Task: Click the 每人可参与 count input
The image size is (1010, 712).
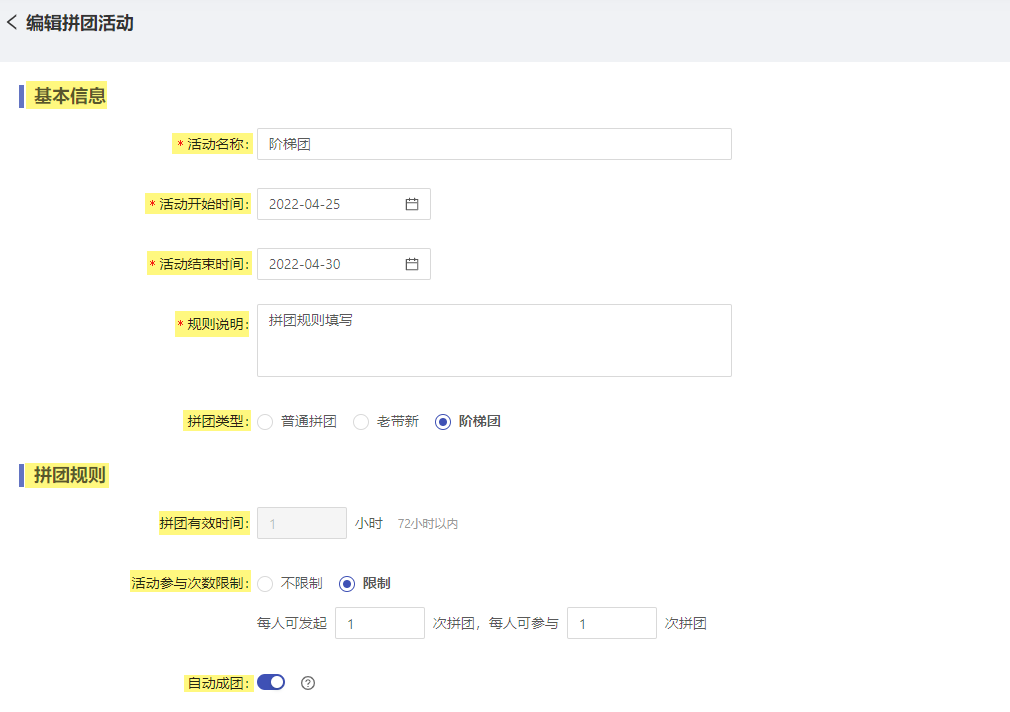Action: pyautogui.click(x=611, y=623)
